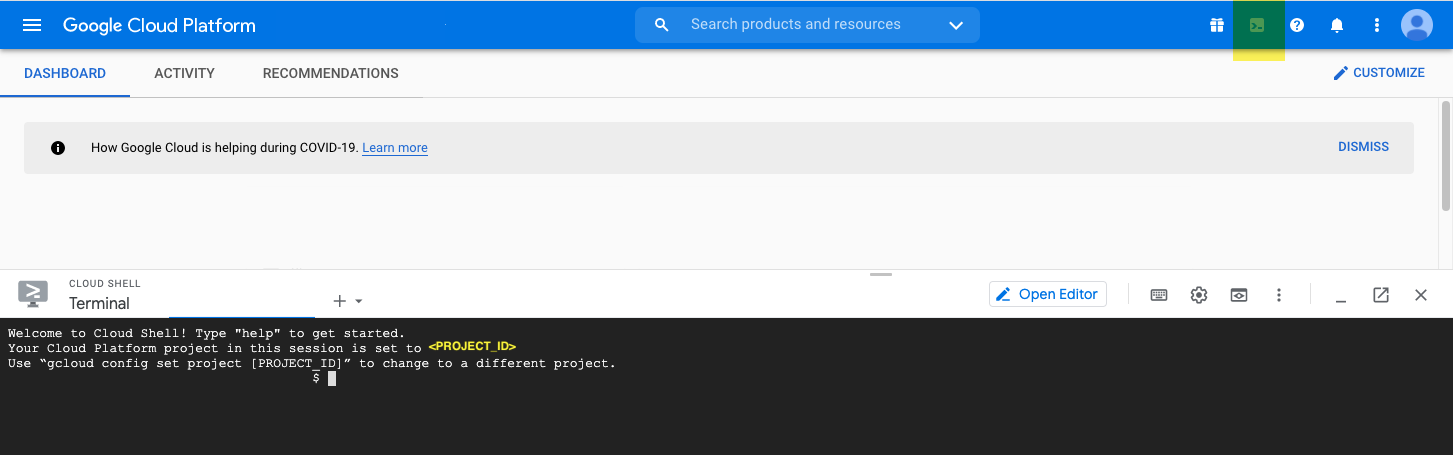The image size is (1453, 455).
Task: Open the Cloud Shell three-dot more menu
Action: click(1279, 295)
